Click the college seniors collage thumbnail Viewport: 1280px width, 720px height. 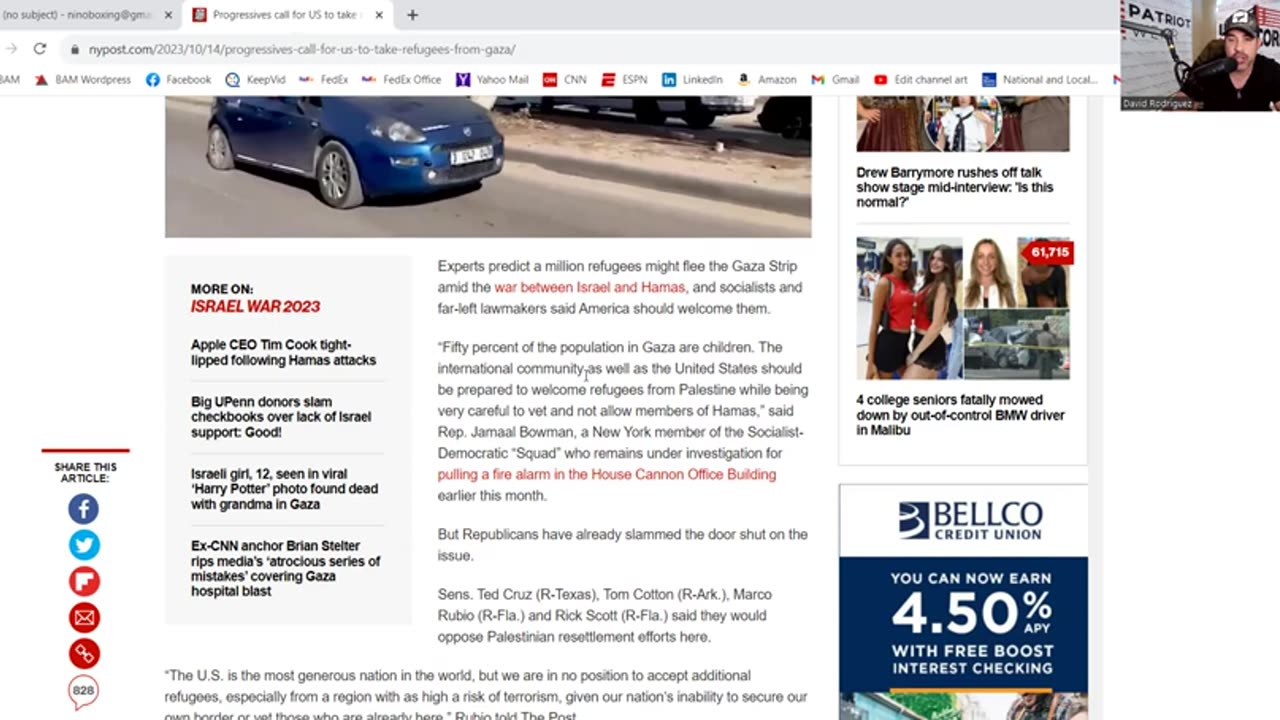click(962, 308)
